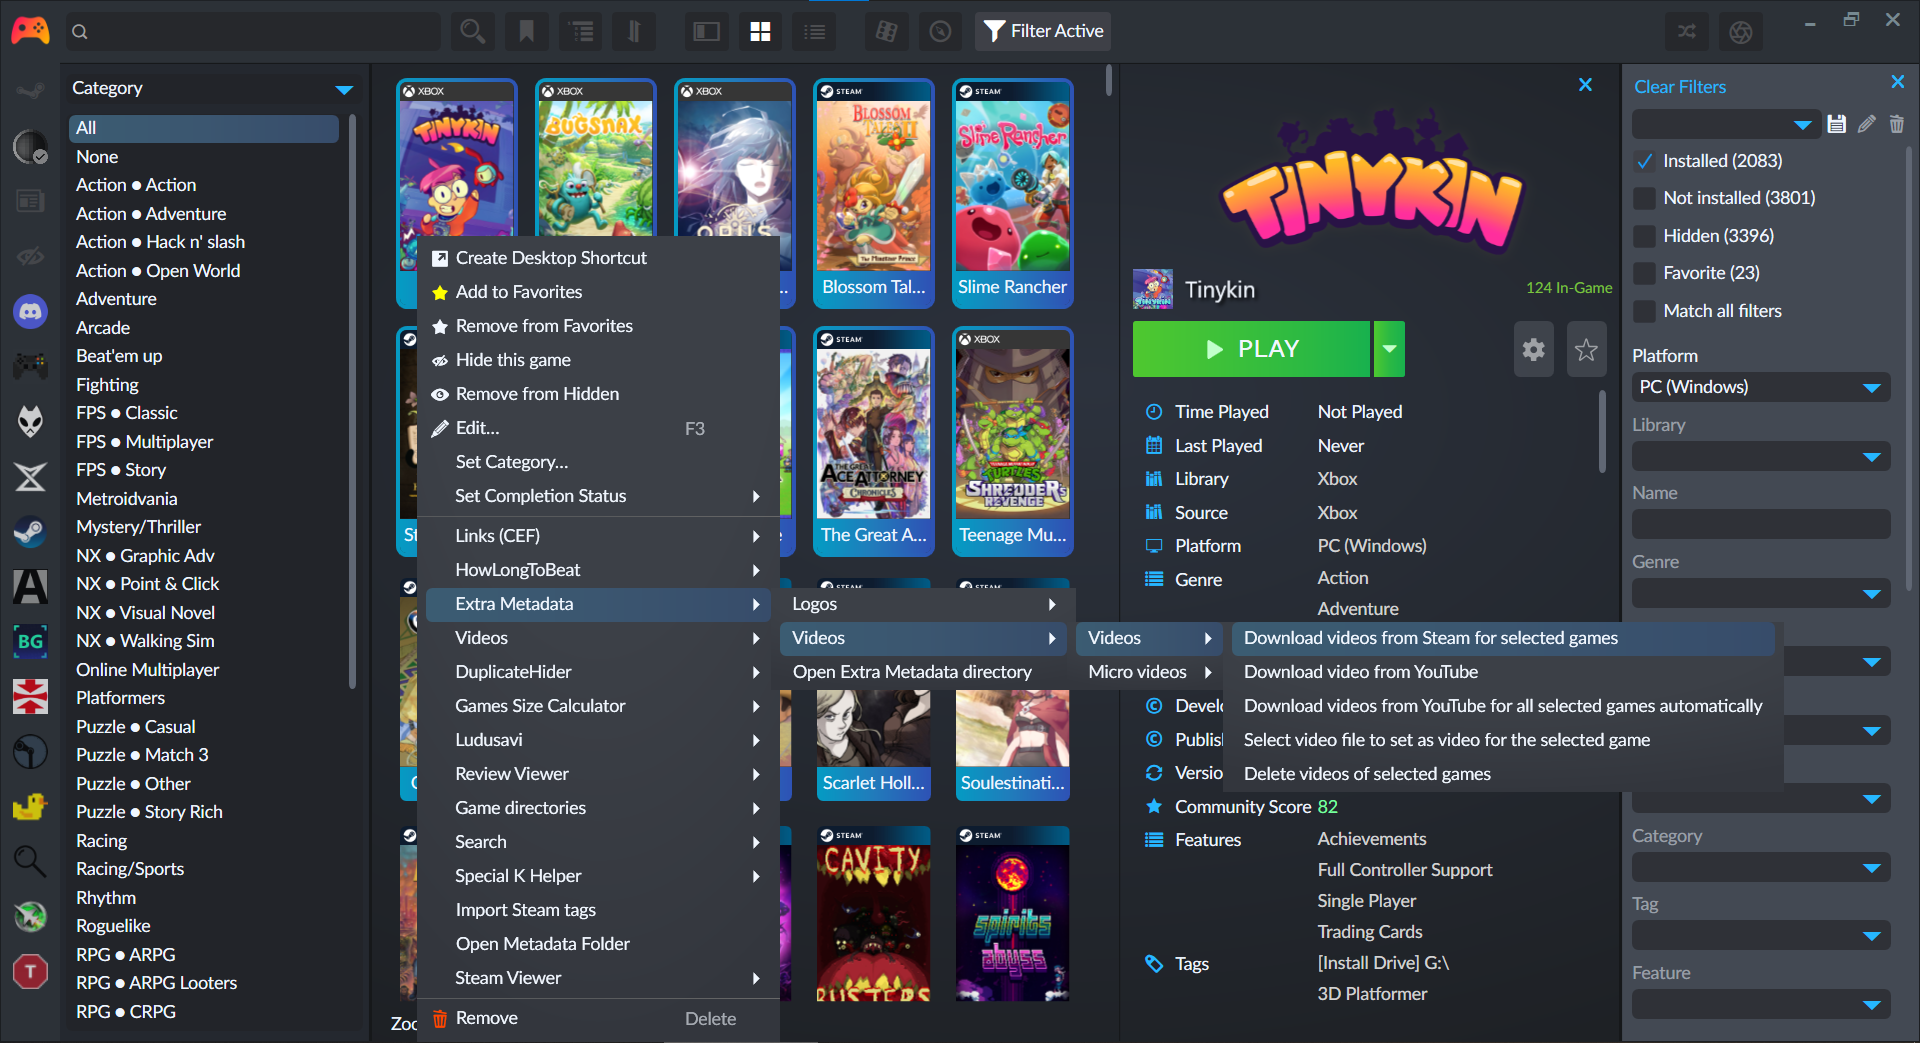This screenshot has height=1043, width=1920.
Task: Select the Platformers category
Action: pos(121,698)
